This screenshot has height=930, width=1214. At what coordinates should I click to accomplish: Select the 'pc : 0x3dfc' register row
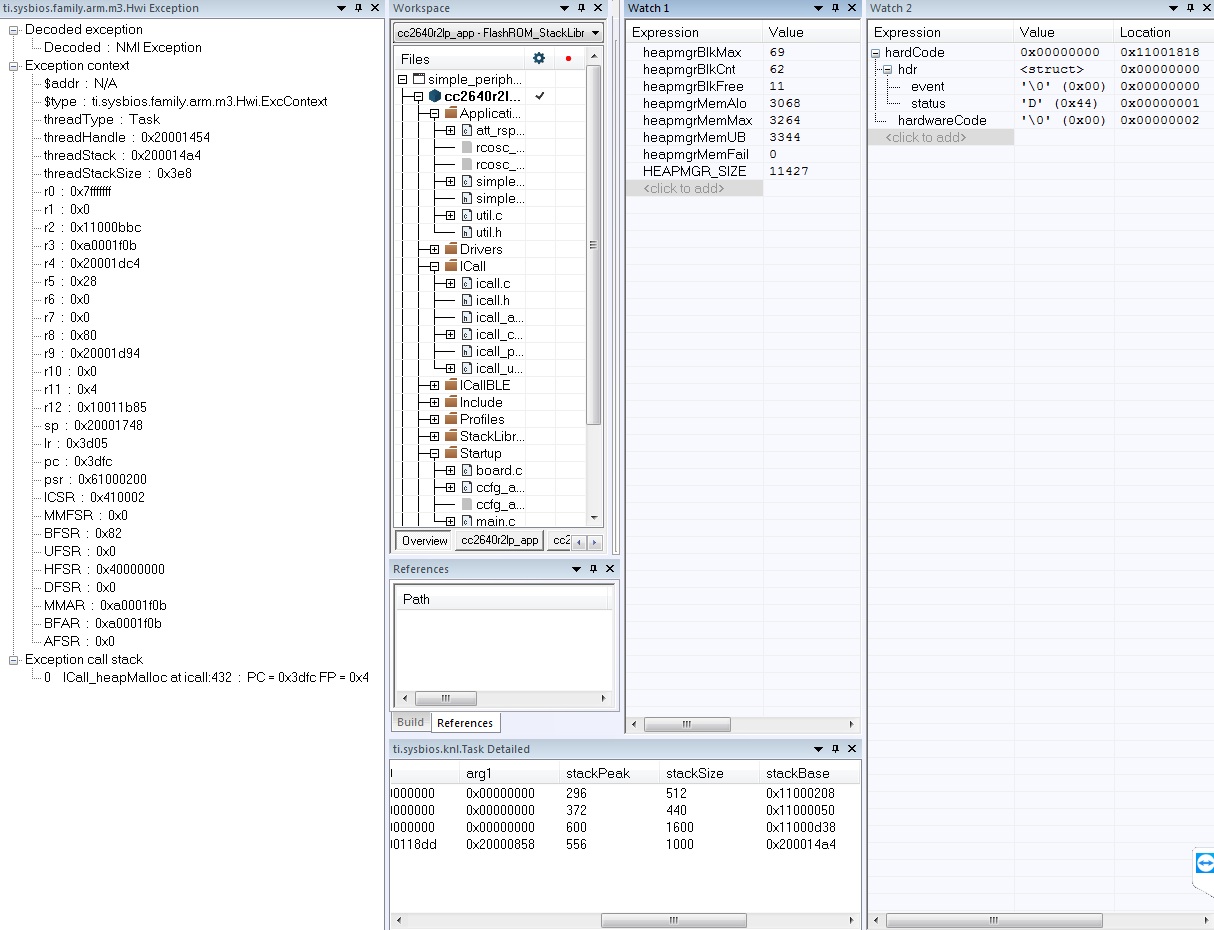[x=78, y=461]
